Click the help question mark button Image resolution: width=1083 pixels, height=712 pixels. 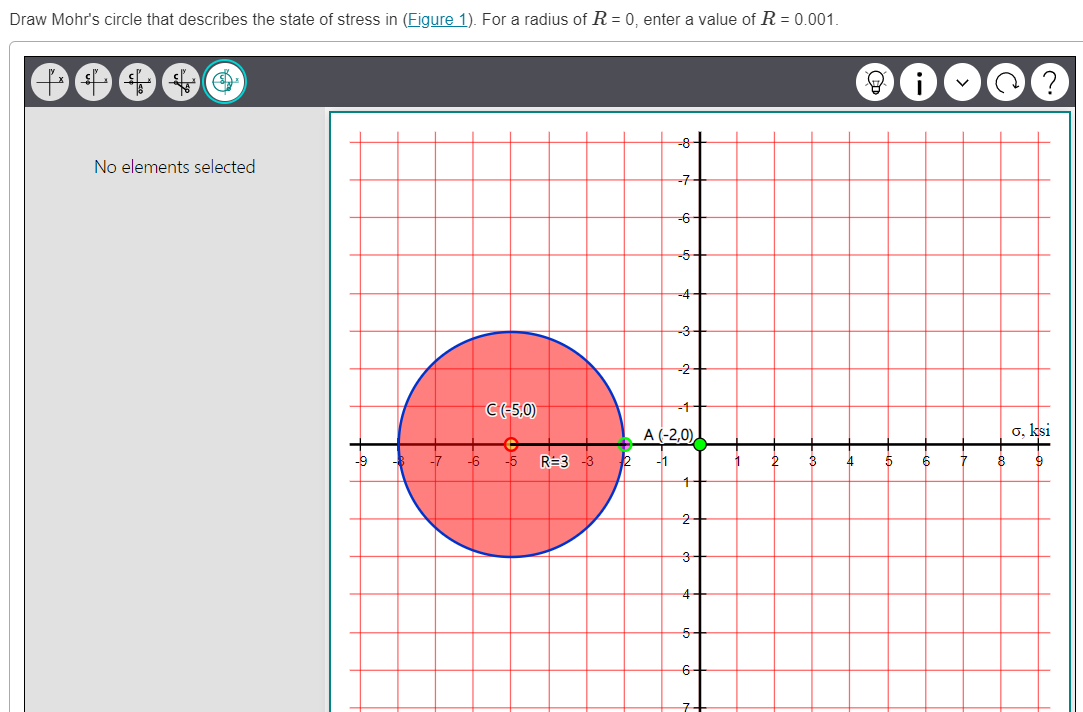point(1050,81)
